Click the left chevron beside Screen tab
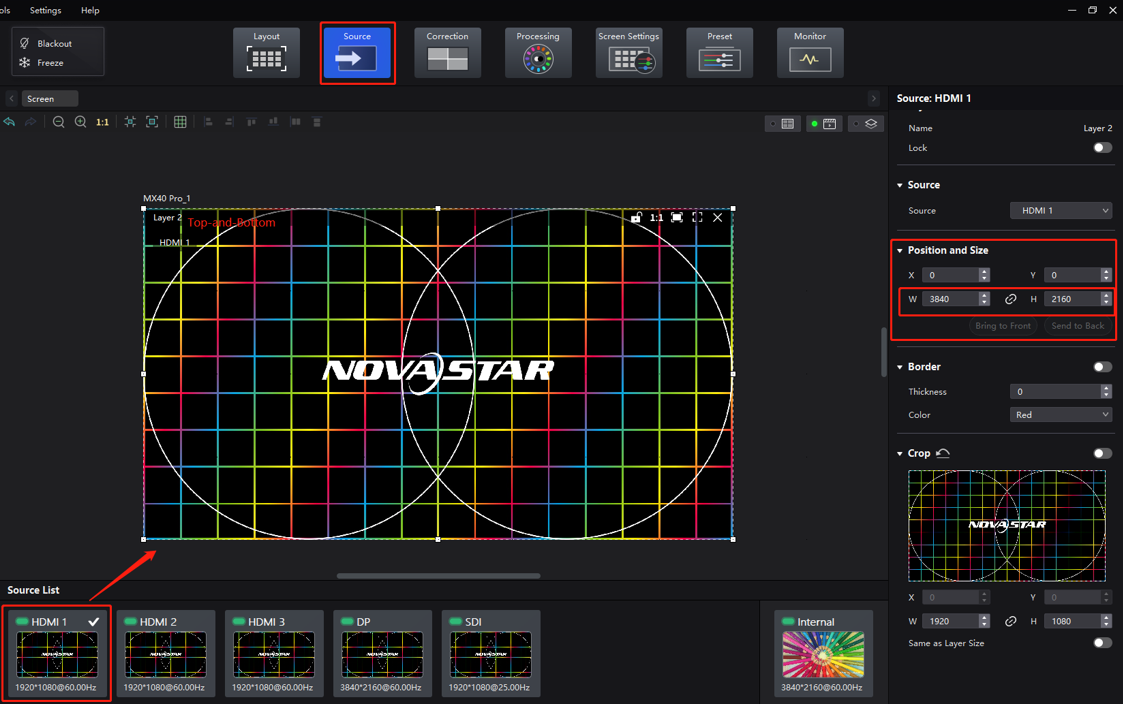The height and width of the screenshot is (704, 1123). (x=11, y=99)
